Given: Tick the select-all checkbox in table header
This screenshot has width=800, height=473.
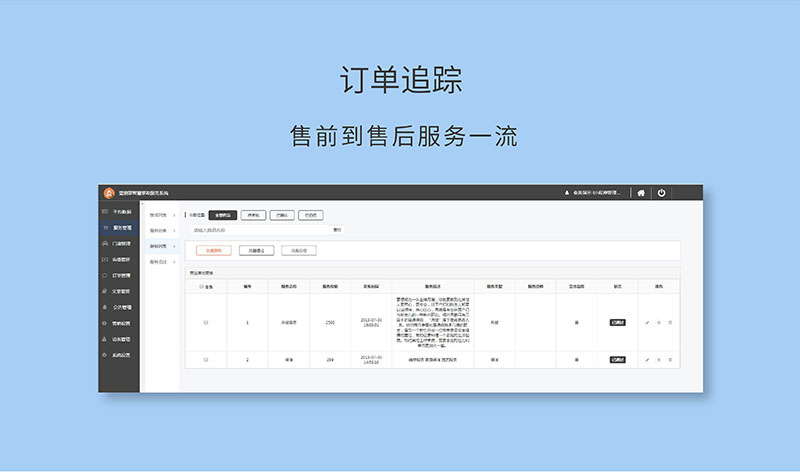Looking at the screenshot, I should [x=202, y=287].
